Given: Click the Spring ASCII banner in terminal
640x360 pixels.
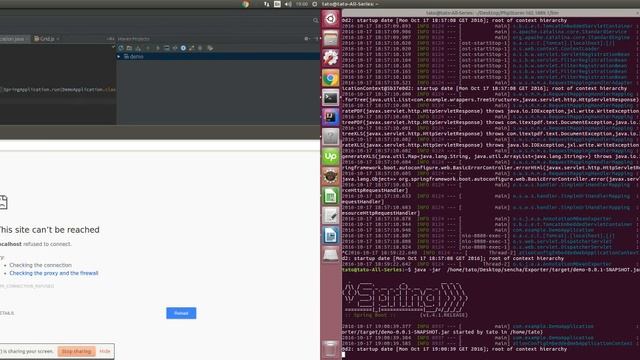Looking at the screenshot, I should click(405, 298).
